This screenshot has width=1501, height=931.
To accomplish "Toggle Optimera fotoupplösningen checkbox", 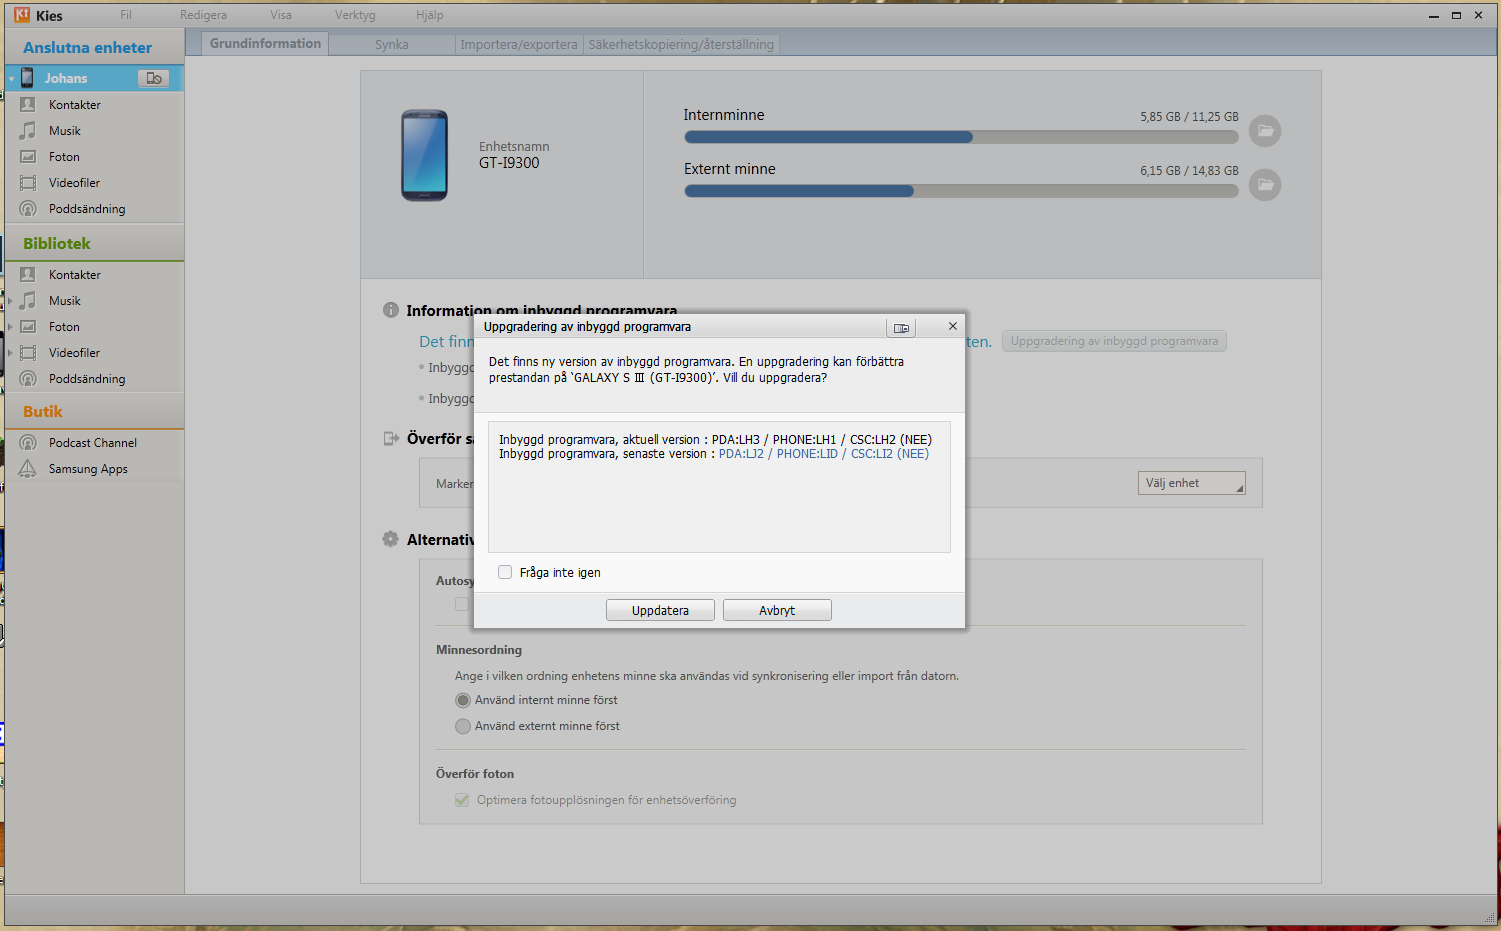I will pos(462,800).
